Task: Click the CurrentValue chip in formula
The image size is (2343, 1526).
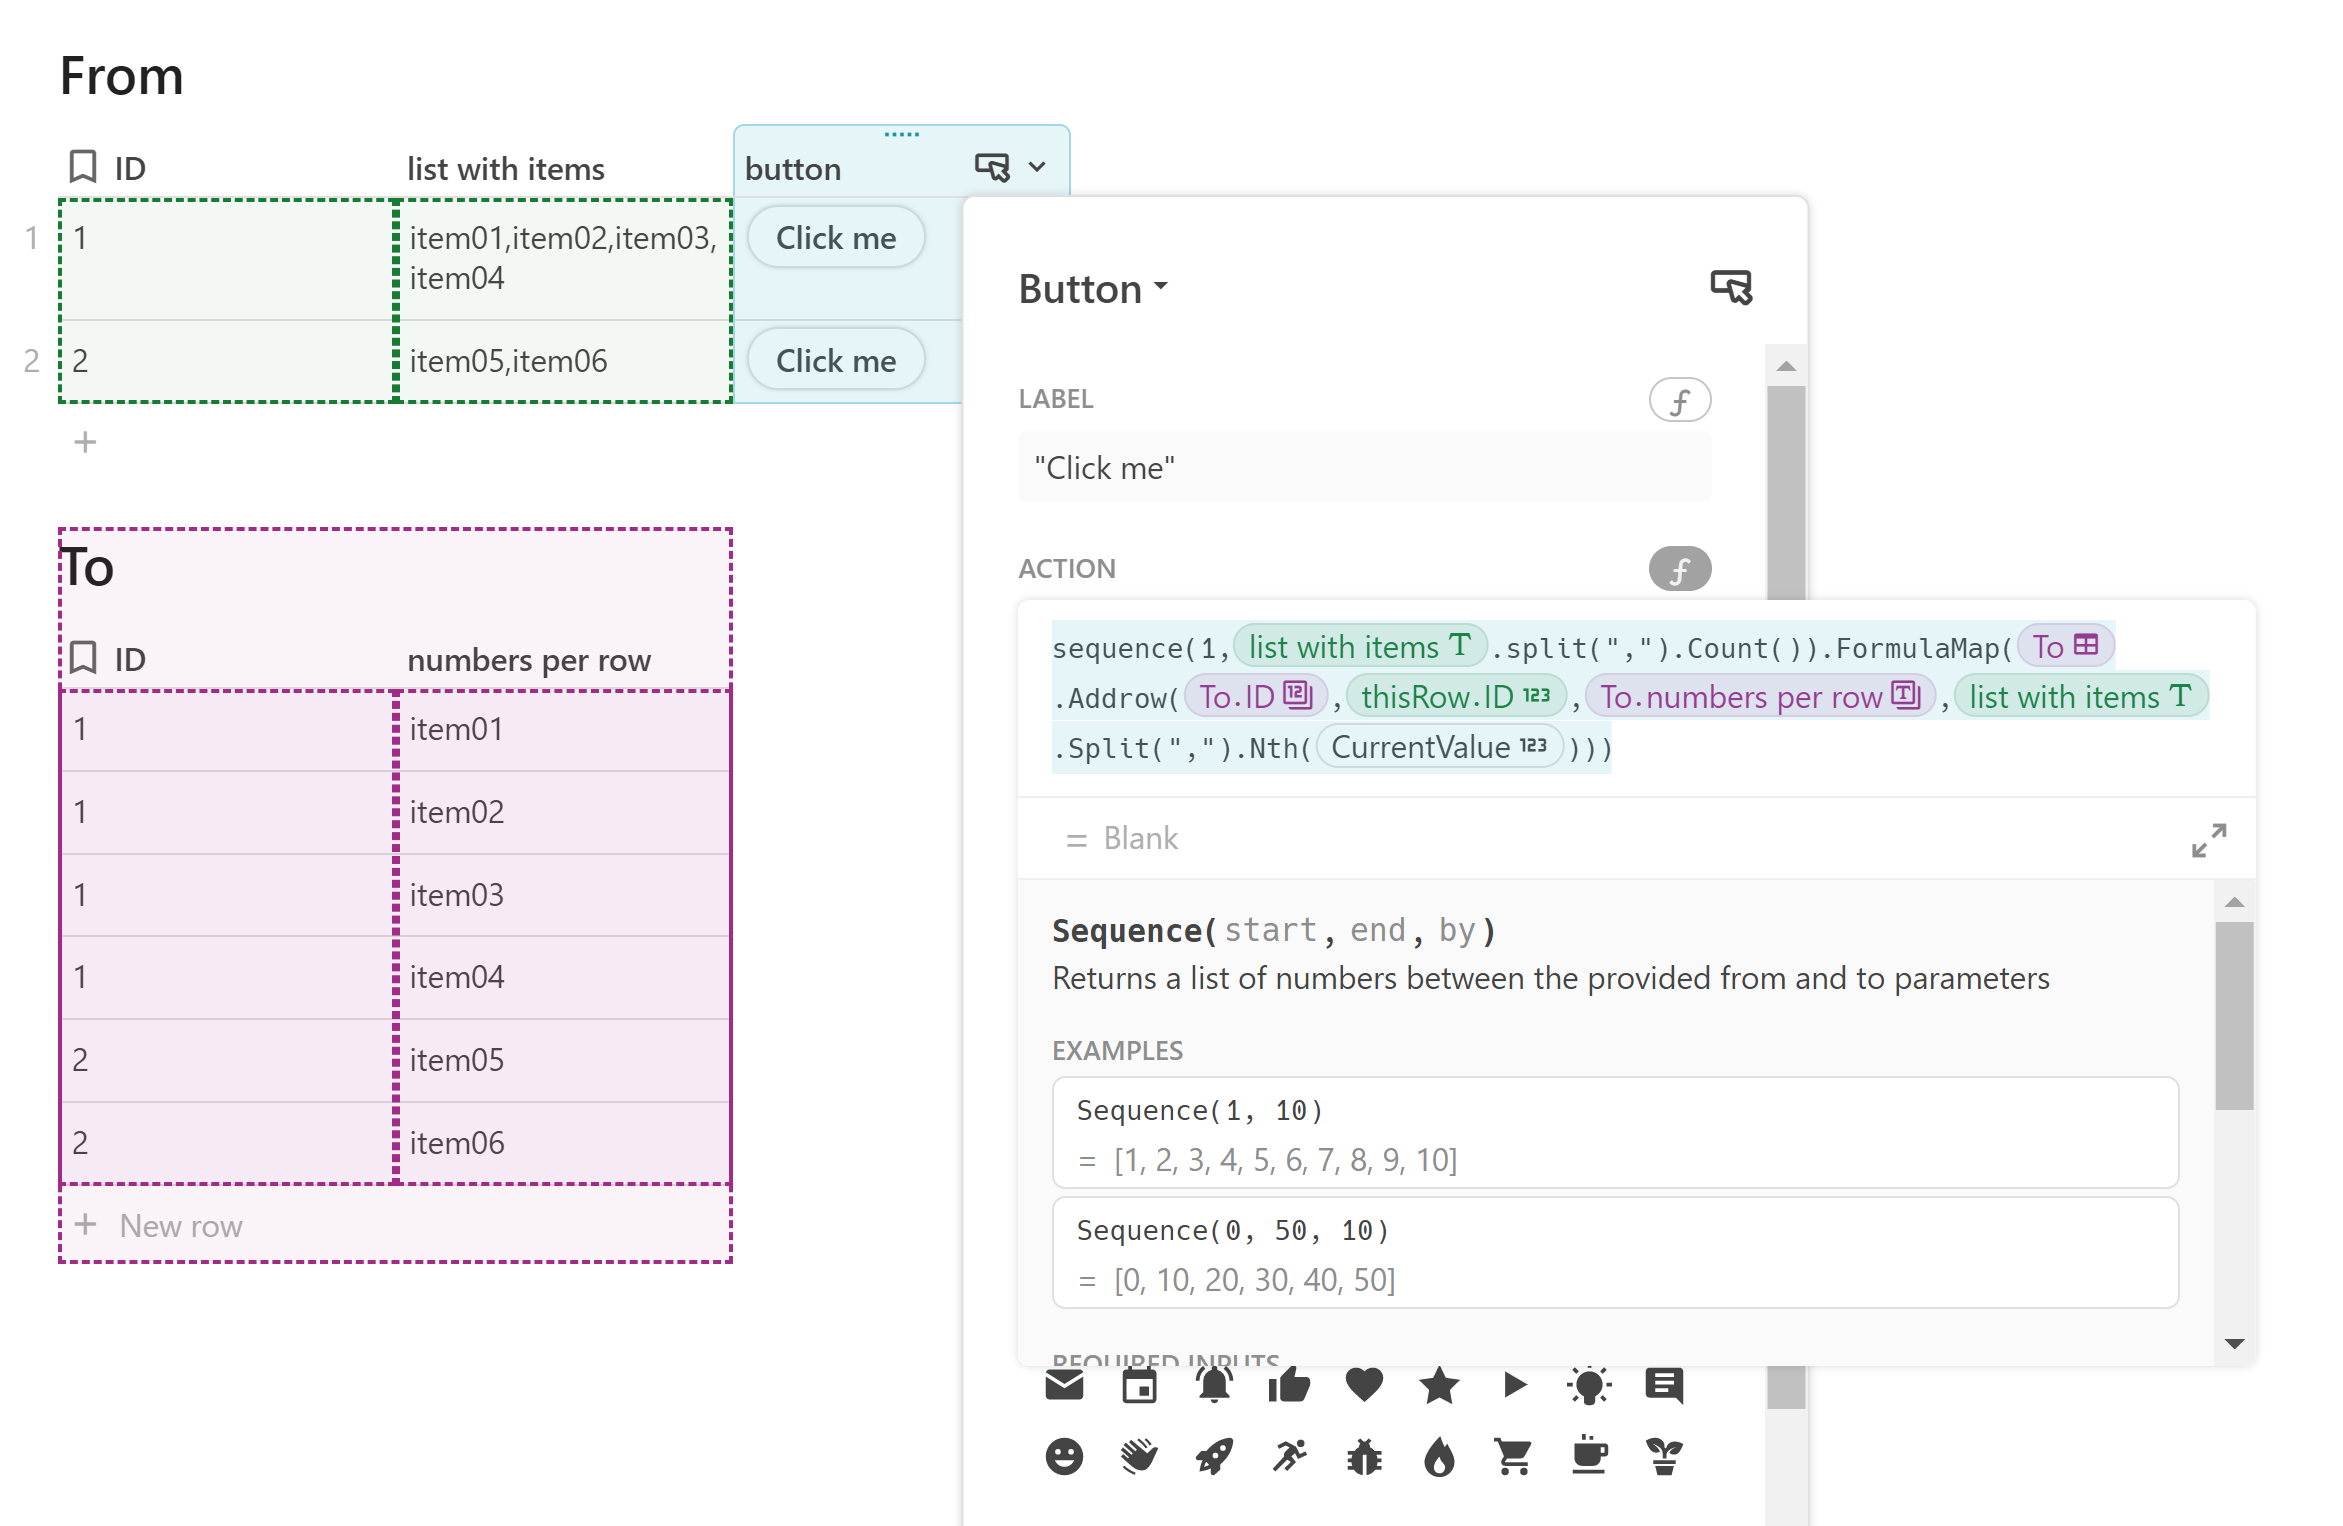Action: 1438,748
